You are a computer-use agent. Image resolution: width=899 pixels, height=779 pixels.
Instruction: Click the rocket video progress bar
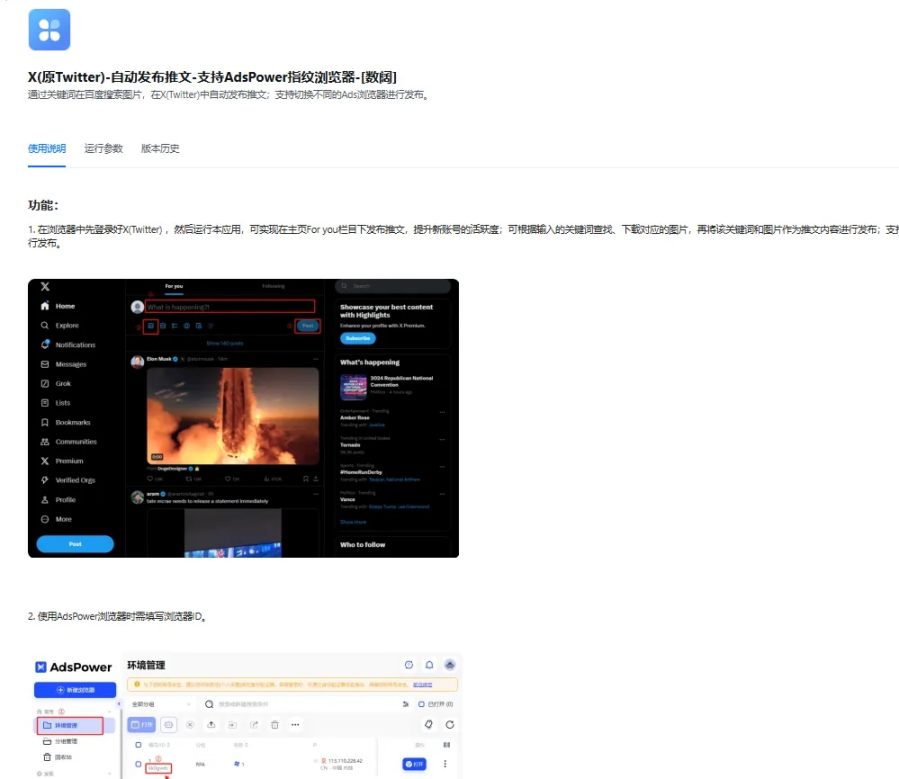point(231,462)
